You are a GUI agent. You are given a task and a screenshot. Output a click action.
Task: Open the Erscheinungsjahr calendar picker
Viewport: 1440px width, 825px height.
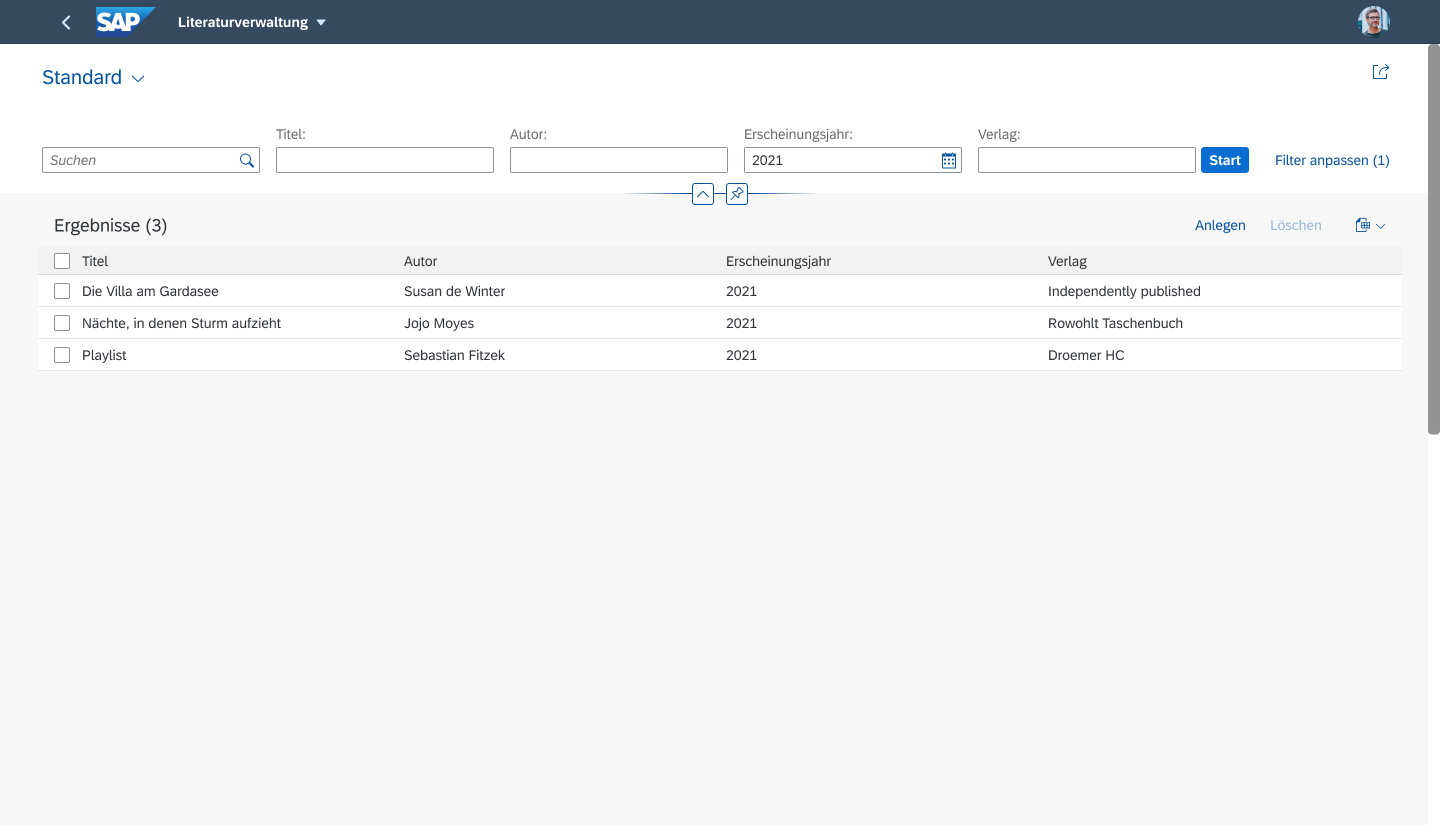click(949, 160)
